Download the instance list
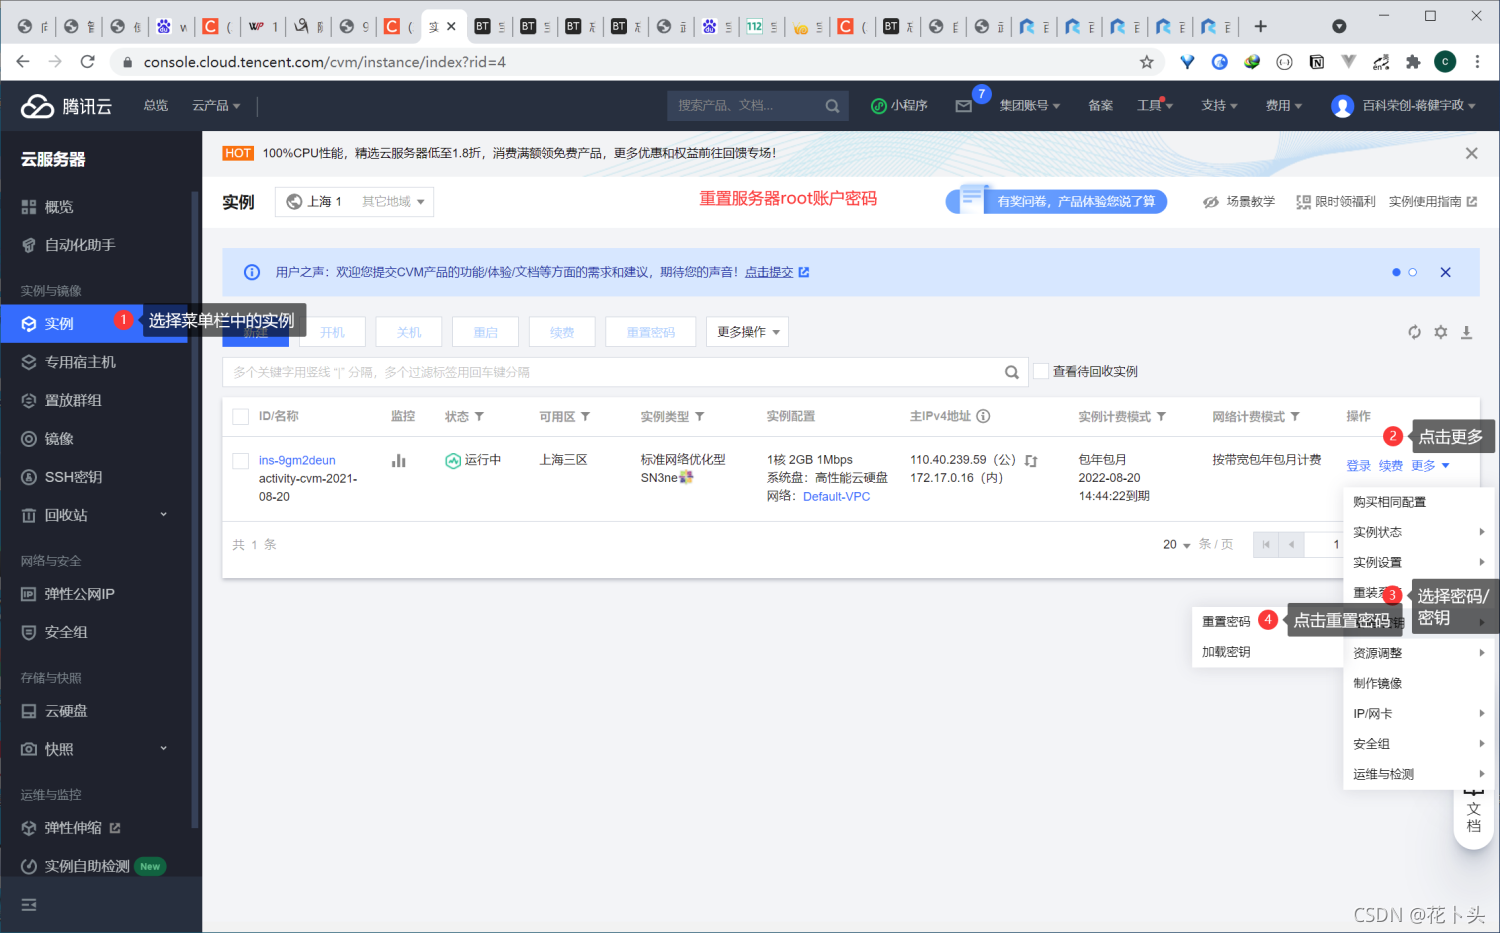The width and height of the screenshot is (1500, 933). pos(1466,331)
